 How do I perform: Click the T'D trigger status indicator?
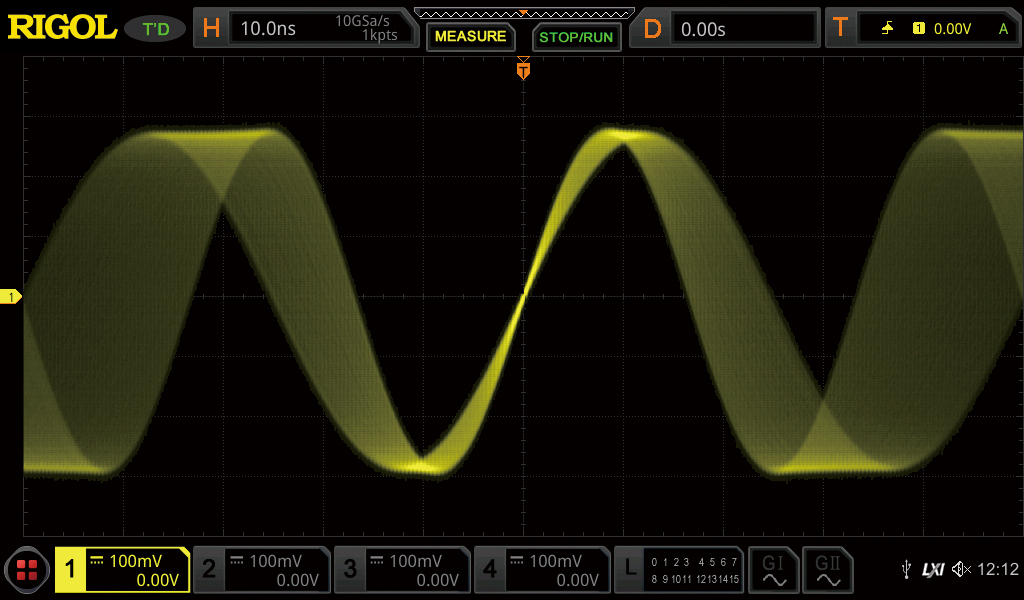(155, 29)
